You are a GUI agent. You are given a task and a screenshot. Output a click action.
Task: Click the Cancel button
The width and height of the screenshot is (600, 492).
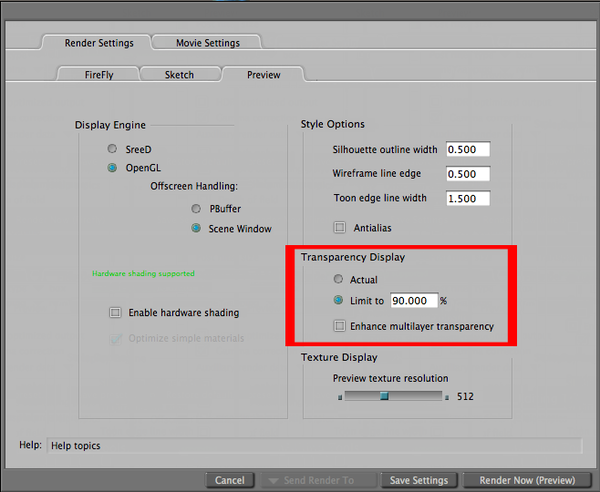pyautogui.click(x=230, y=480)
